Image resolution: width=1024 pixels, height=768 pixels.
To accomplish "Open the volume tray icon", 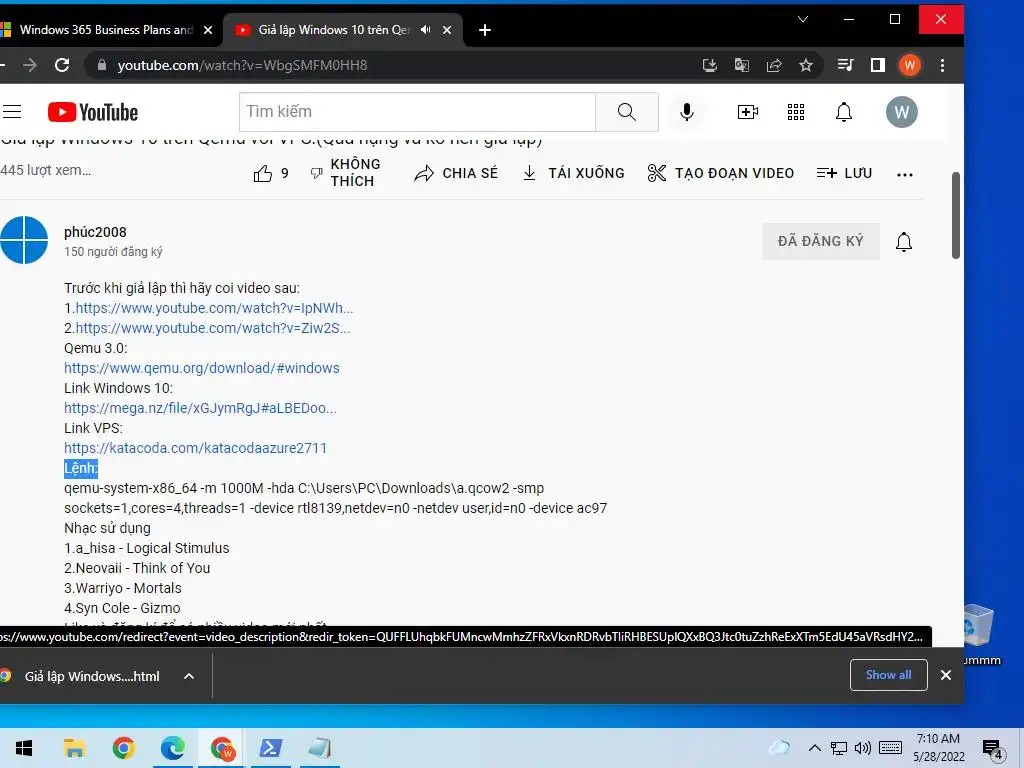I will [863, 748].
